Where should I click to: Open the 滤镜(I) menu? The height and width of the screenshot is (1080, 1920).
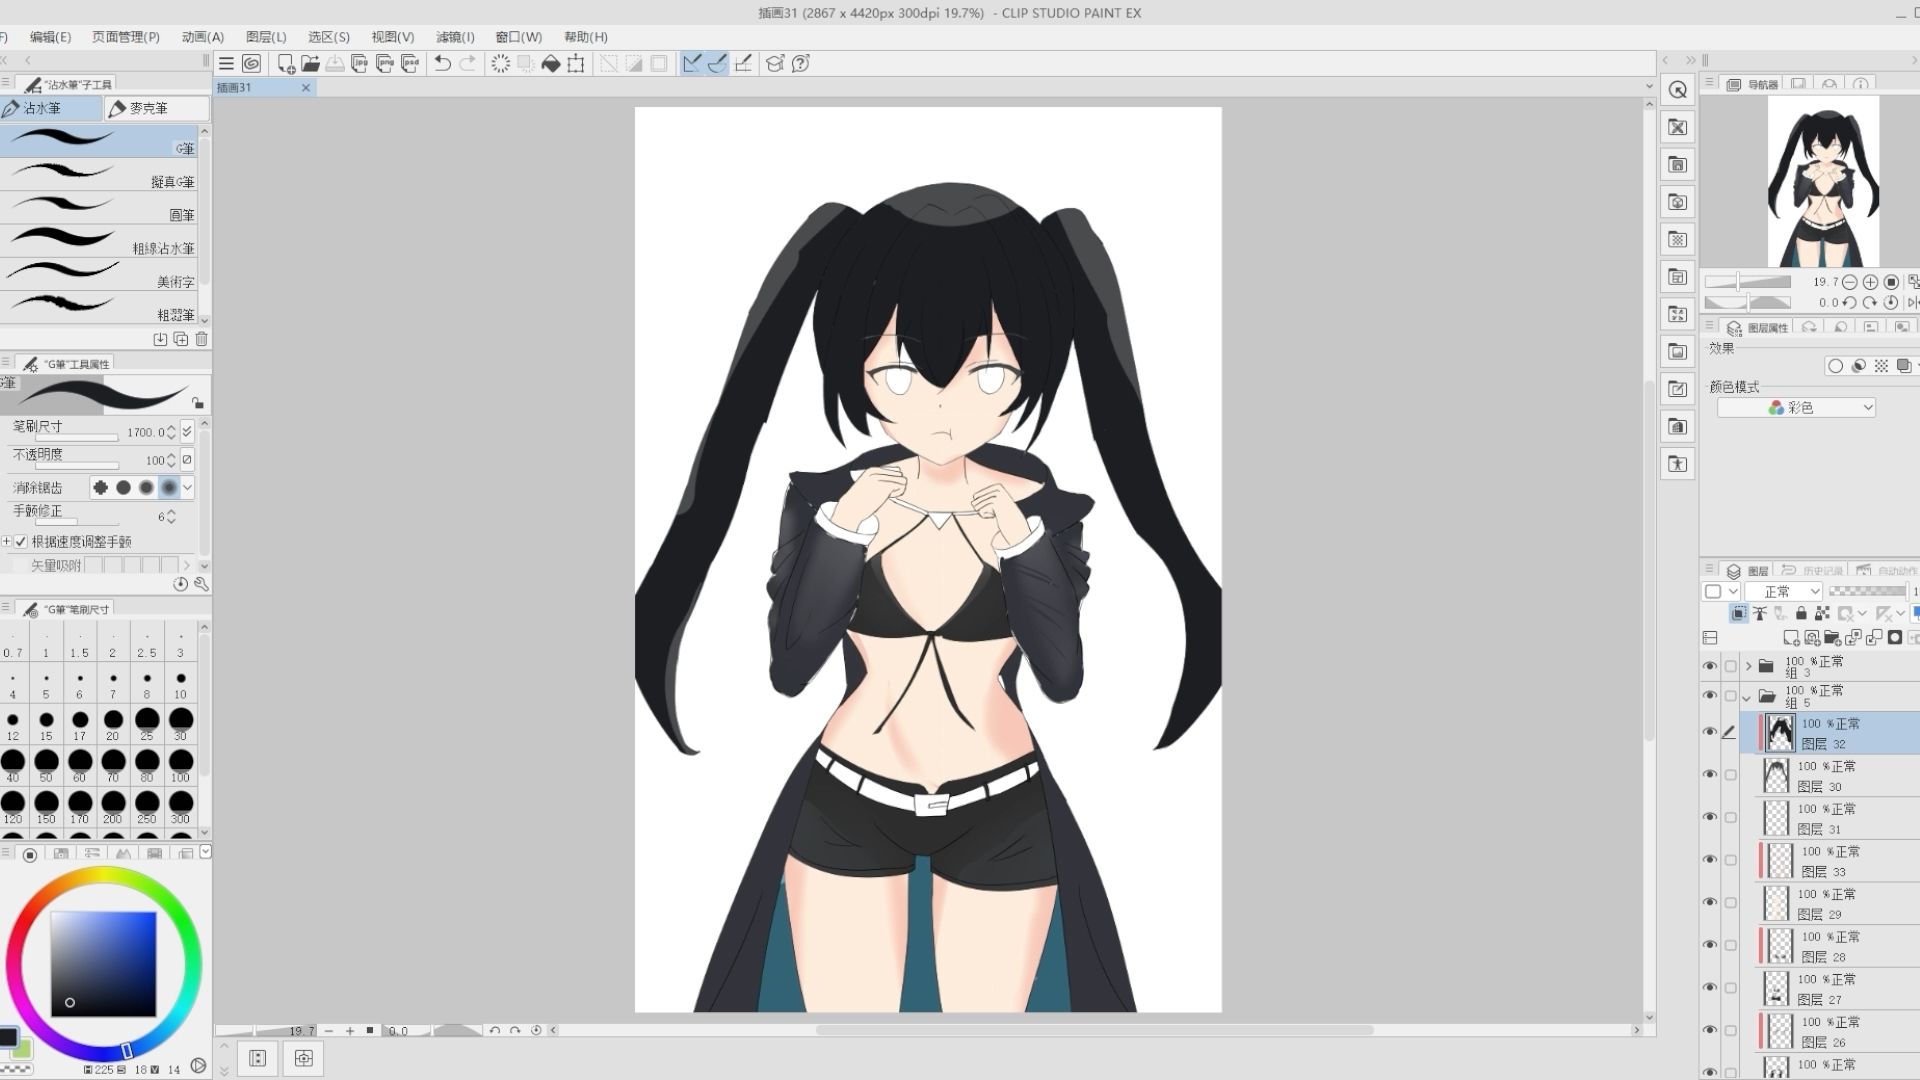455,37
